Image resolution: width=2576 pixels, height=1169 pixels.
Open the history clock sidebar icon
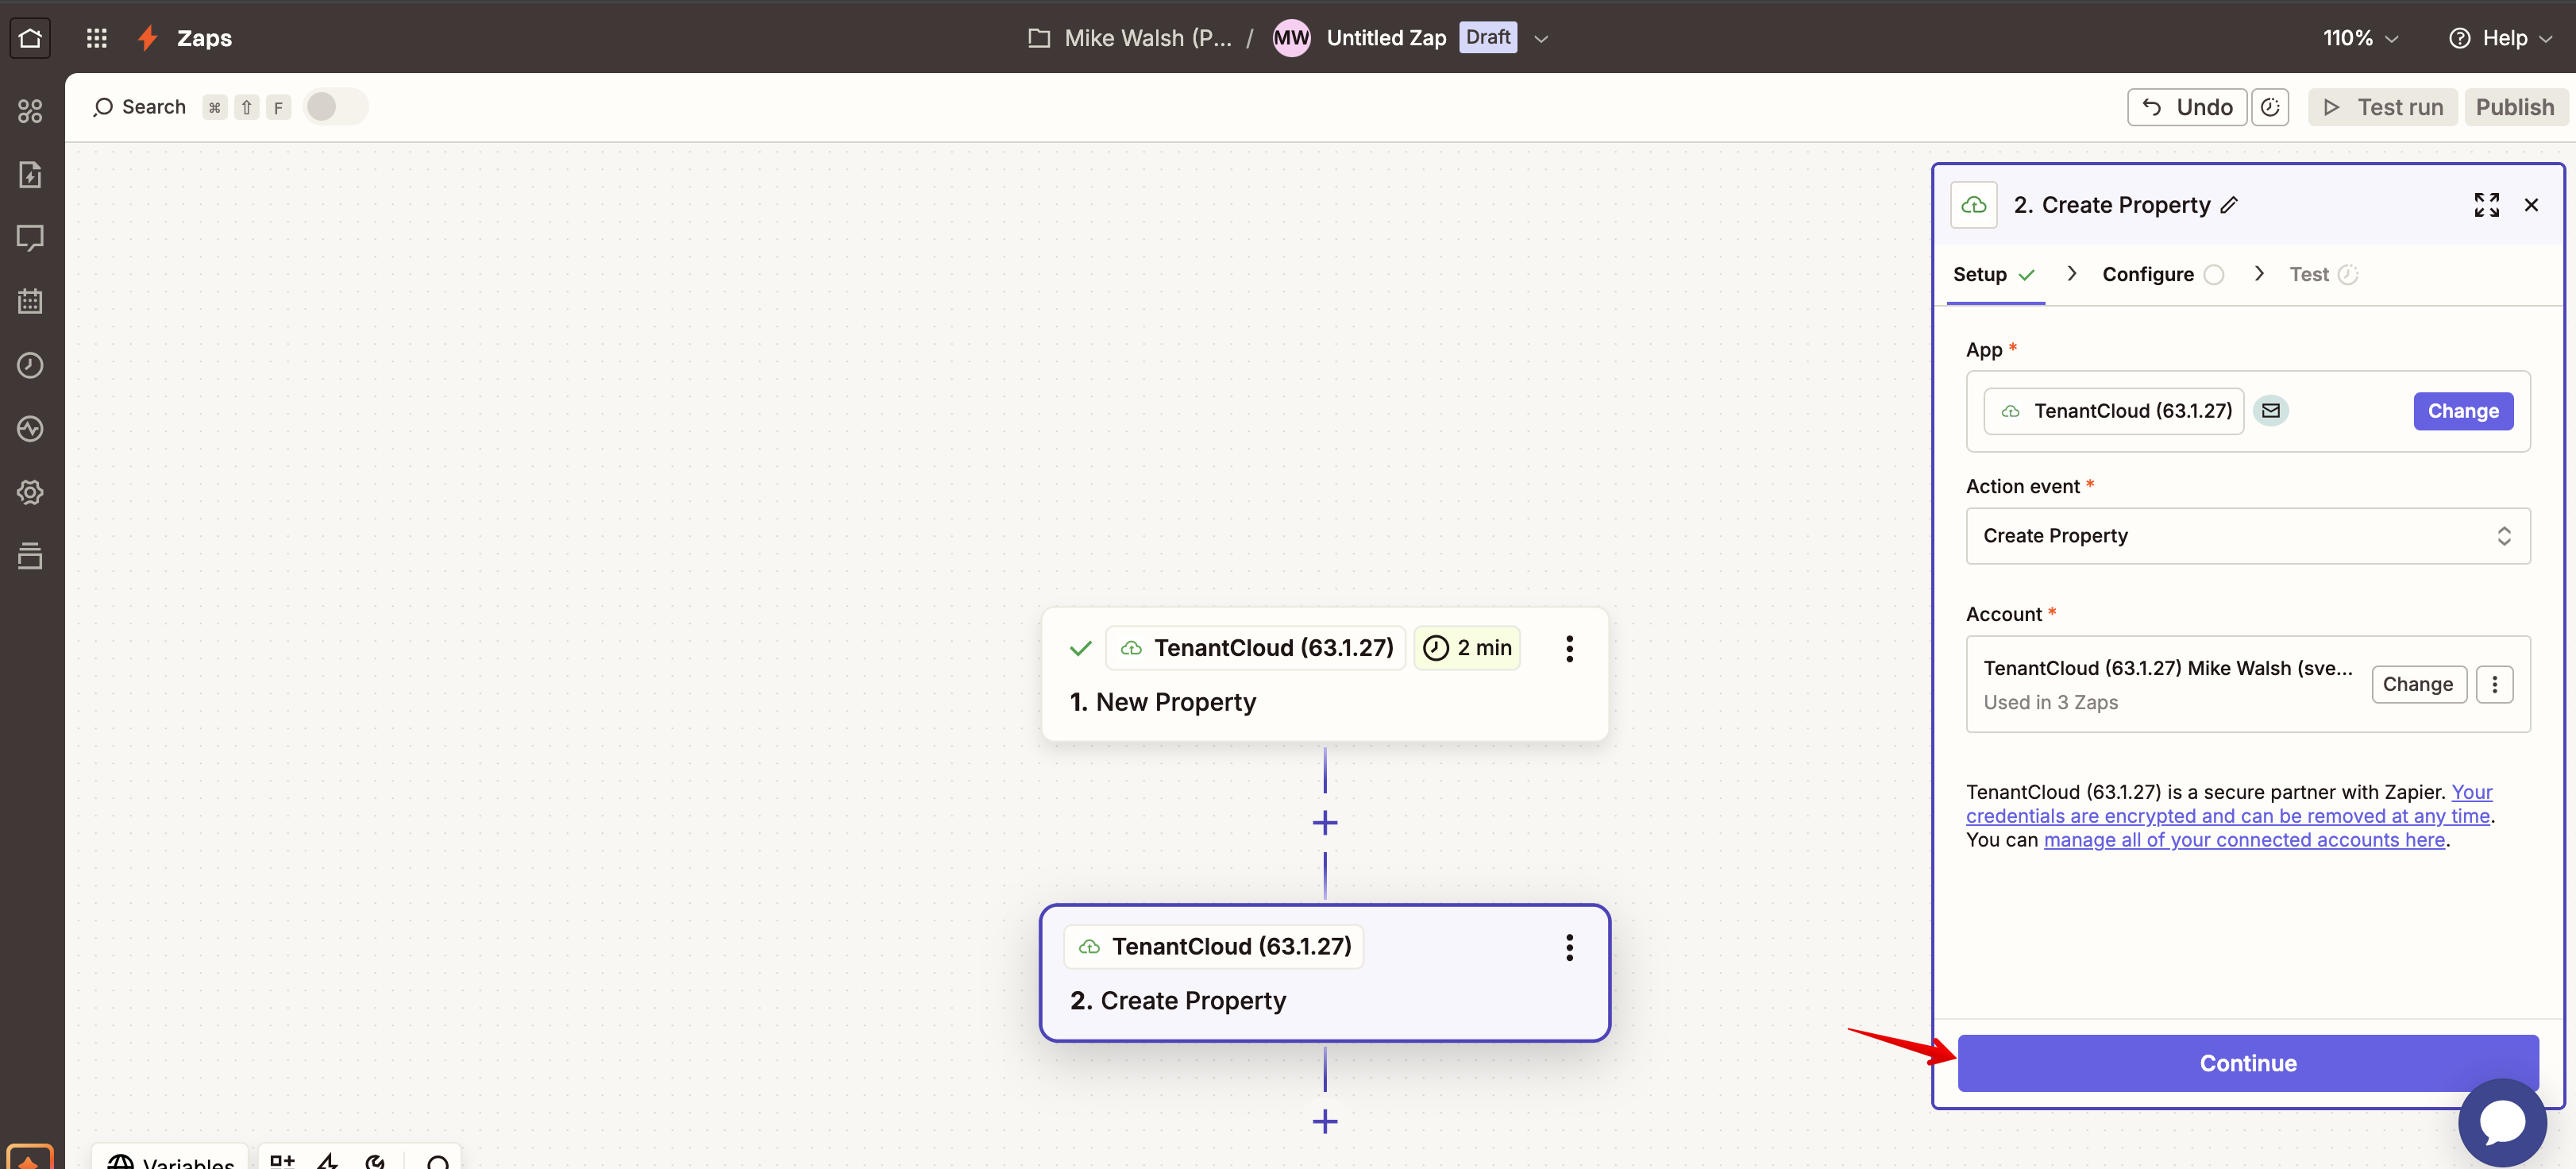pyautogui.click(x=30, y=365)
